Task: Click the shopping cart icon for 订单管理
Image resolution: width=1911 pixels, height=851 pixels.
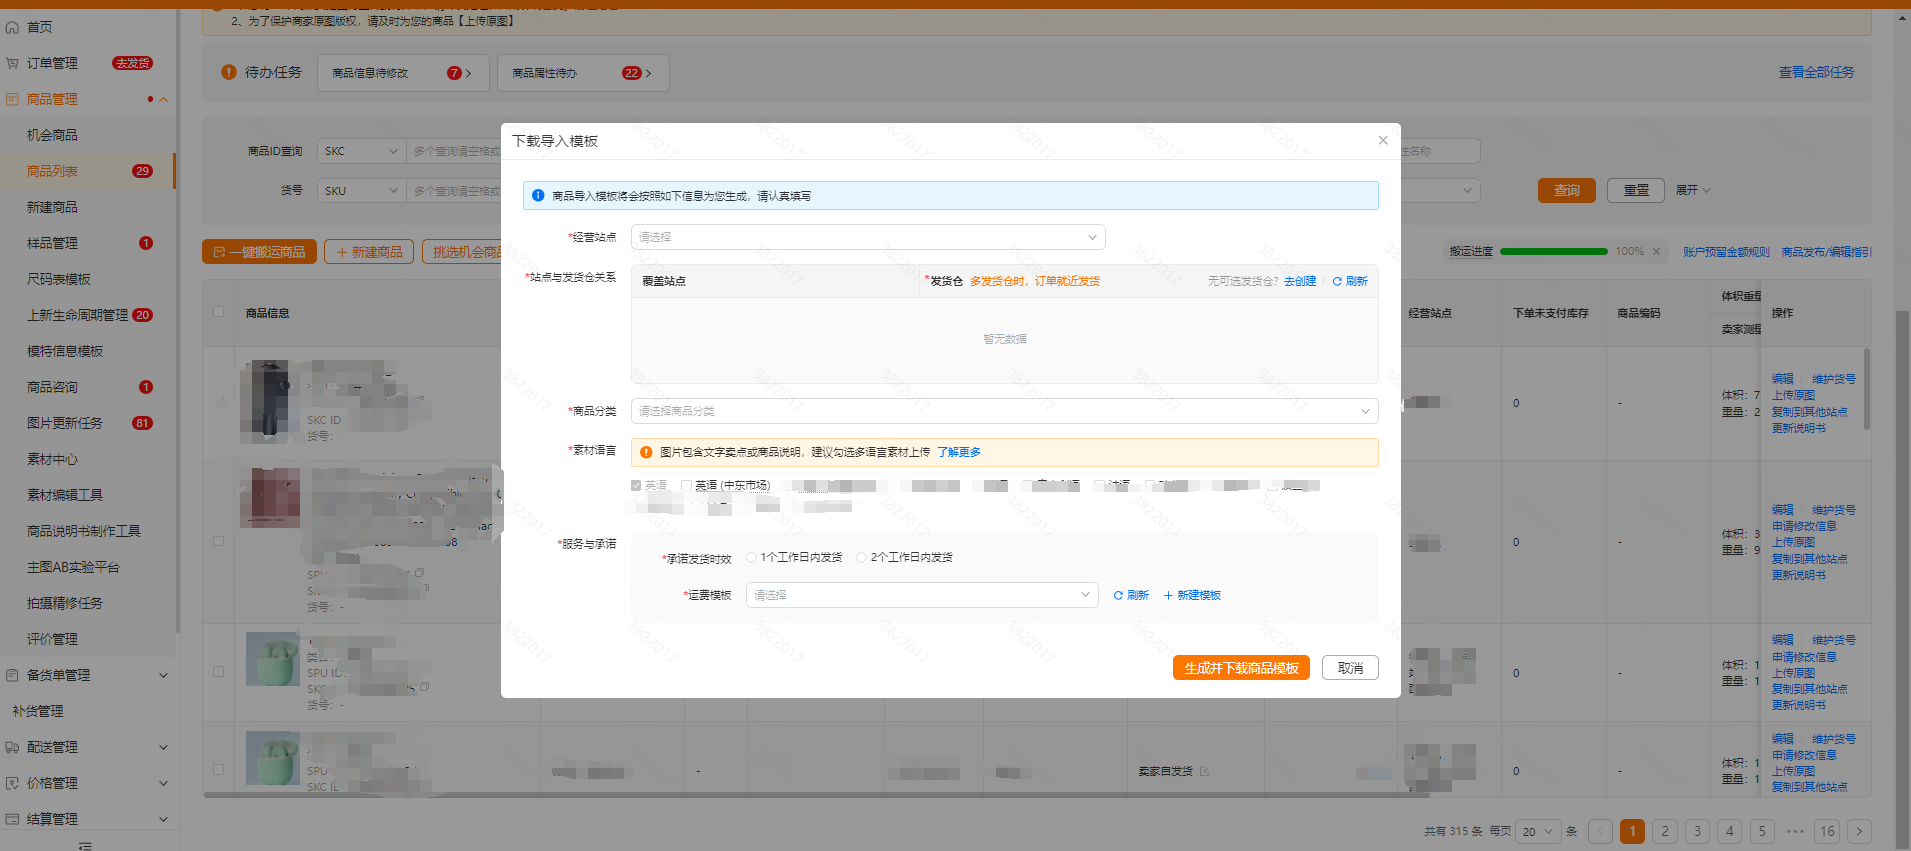Action: tap(12, 63)
